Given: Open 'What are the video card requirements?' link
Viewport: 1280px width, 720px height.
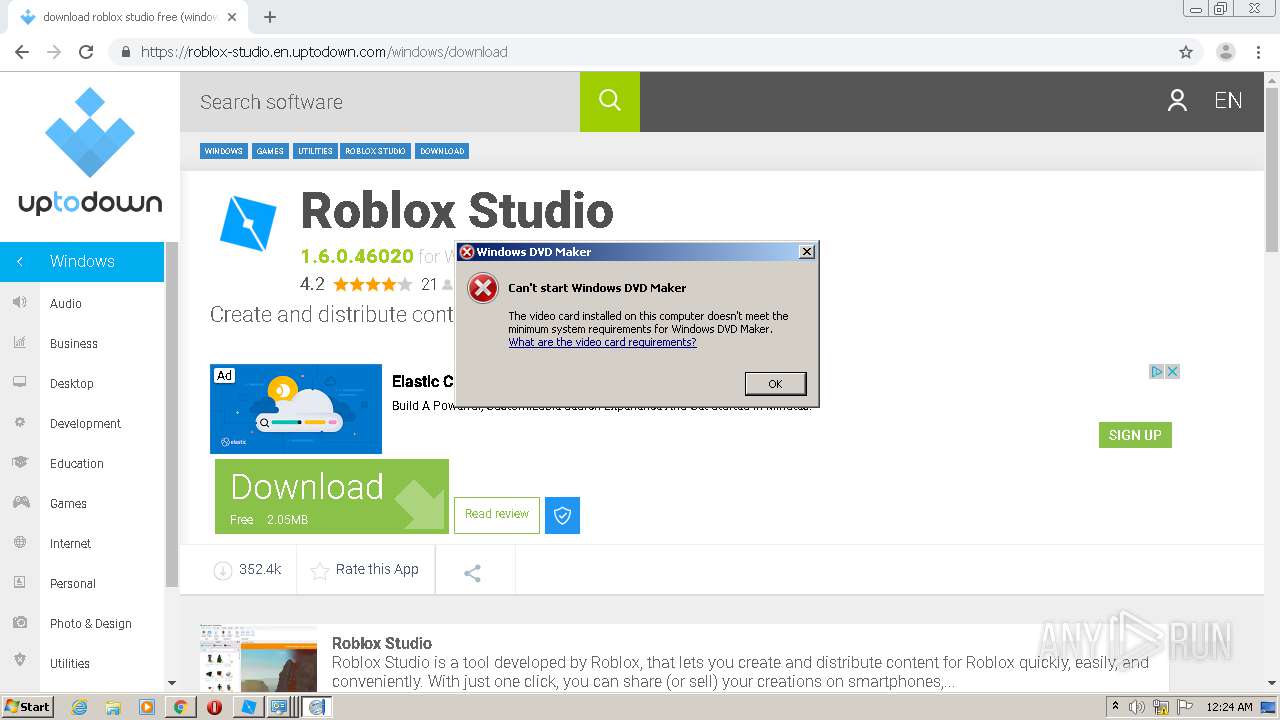Looking at the screenshot, I should (x=602, y=342).
